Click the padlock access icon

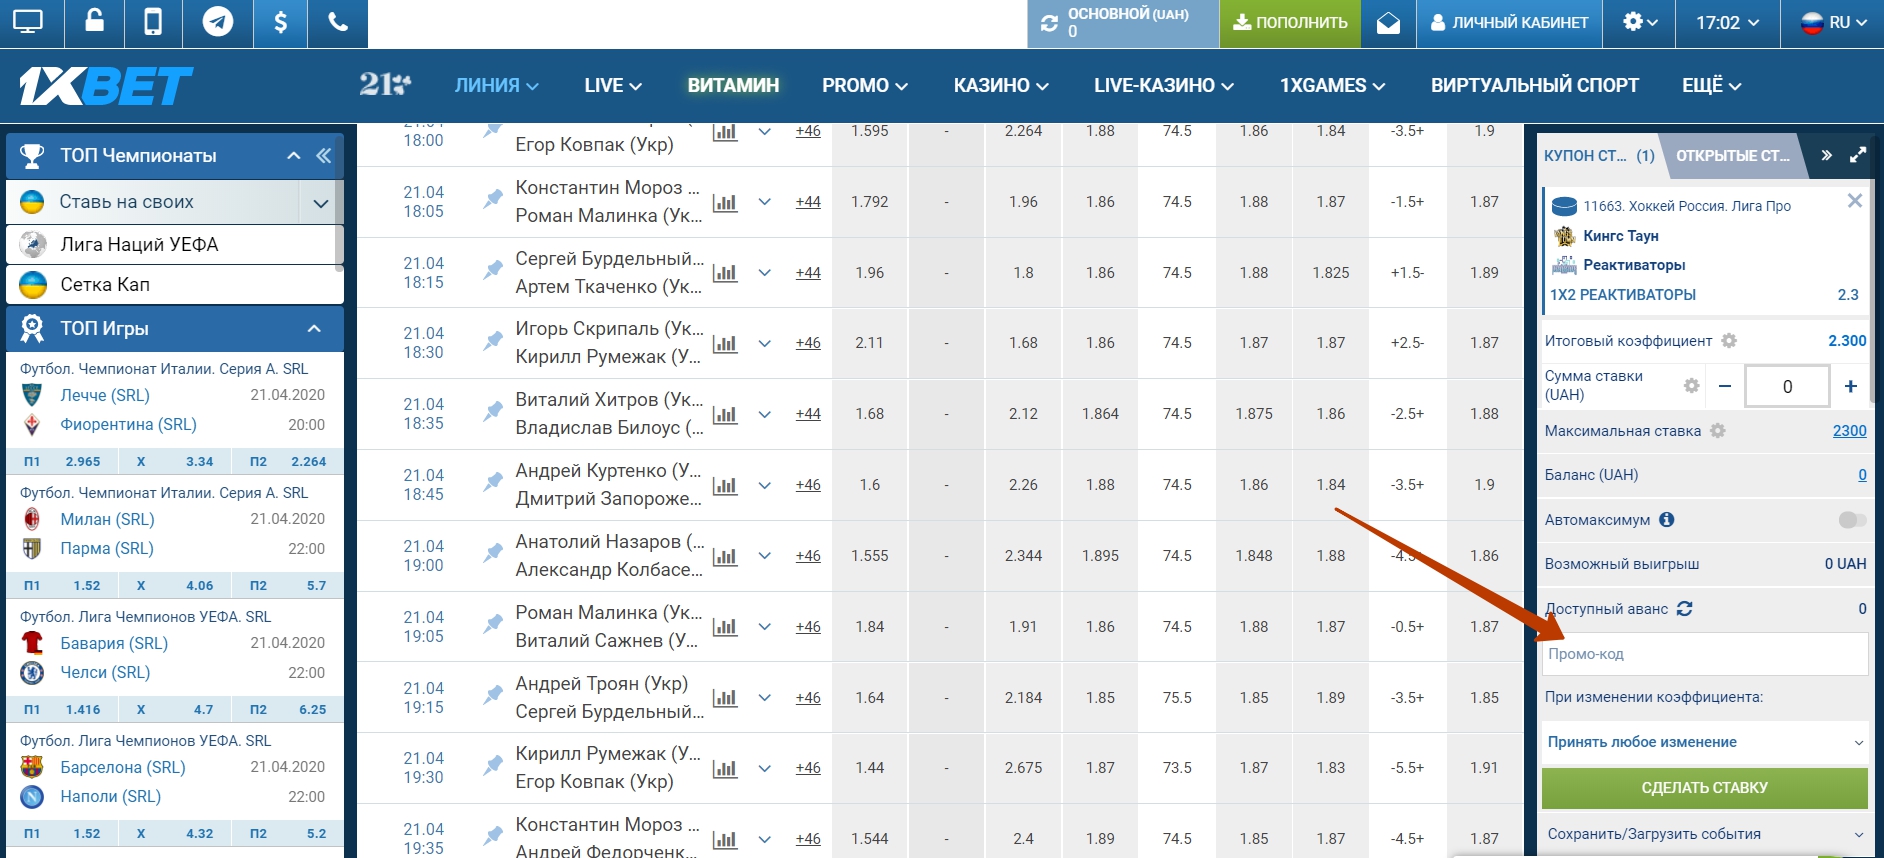point(94,21)
